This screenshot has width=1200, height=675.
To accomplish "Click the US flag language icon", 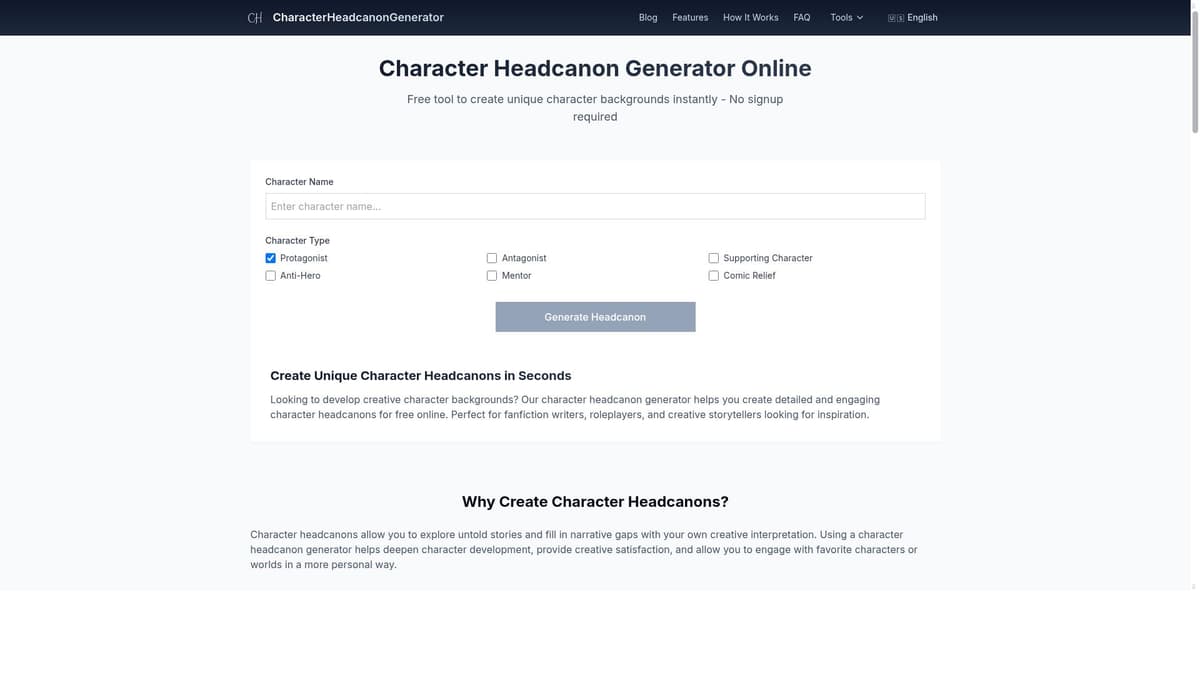I will coord(896,18).
